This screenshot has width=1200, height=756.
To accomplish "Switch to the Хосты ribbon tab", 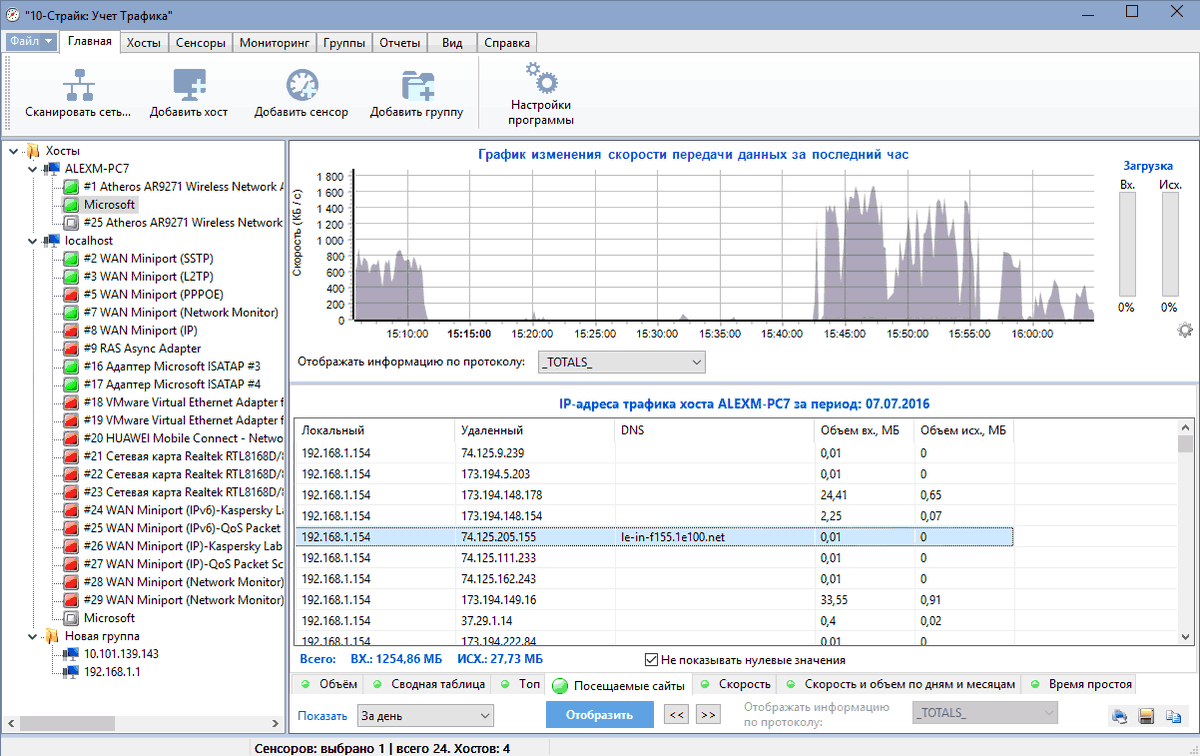I will coord(144,43).
